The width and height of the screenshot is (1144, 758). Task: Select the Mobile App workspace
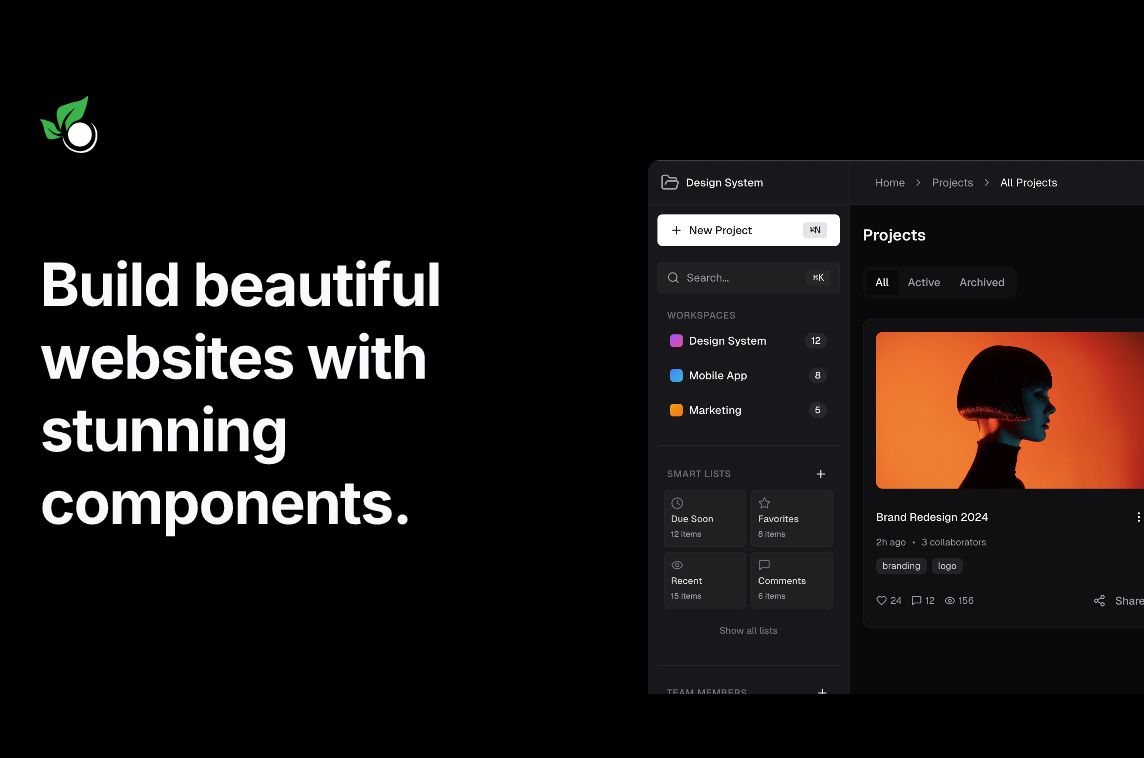pyautogui.click(x=748, y=376)
